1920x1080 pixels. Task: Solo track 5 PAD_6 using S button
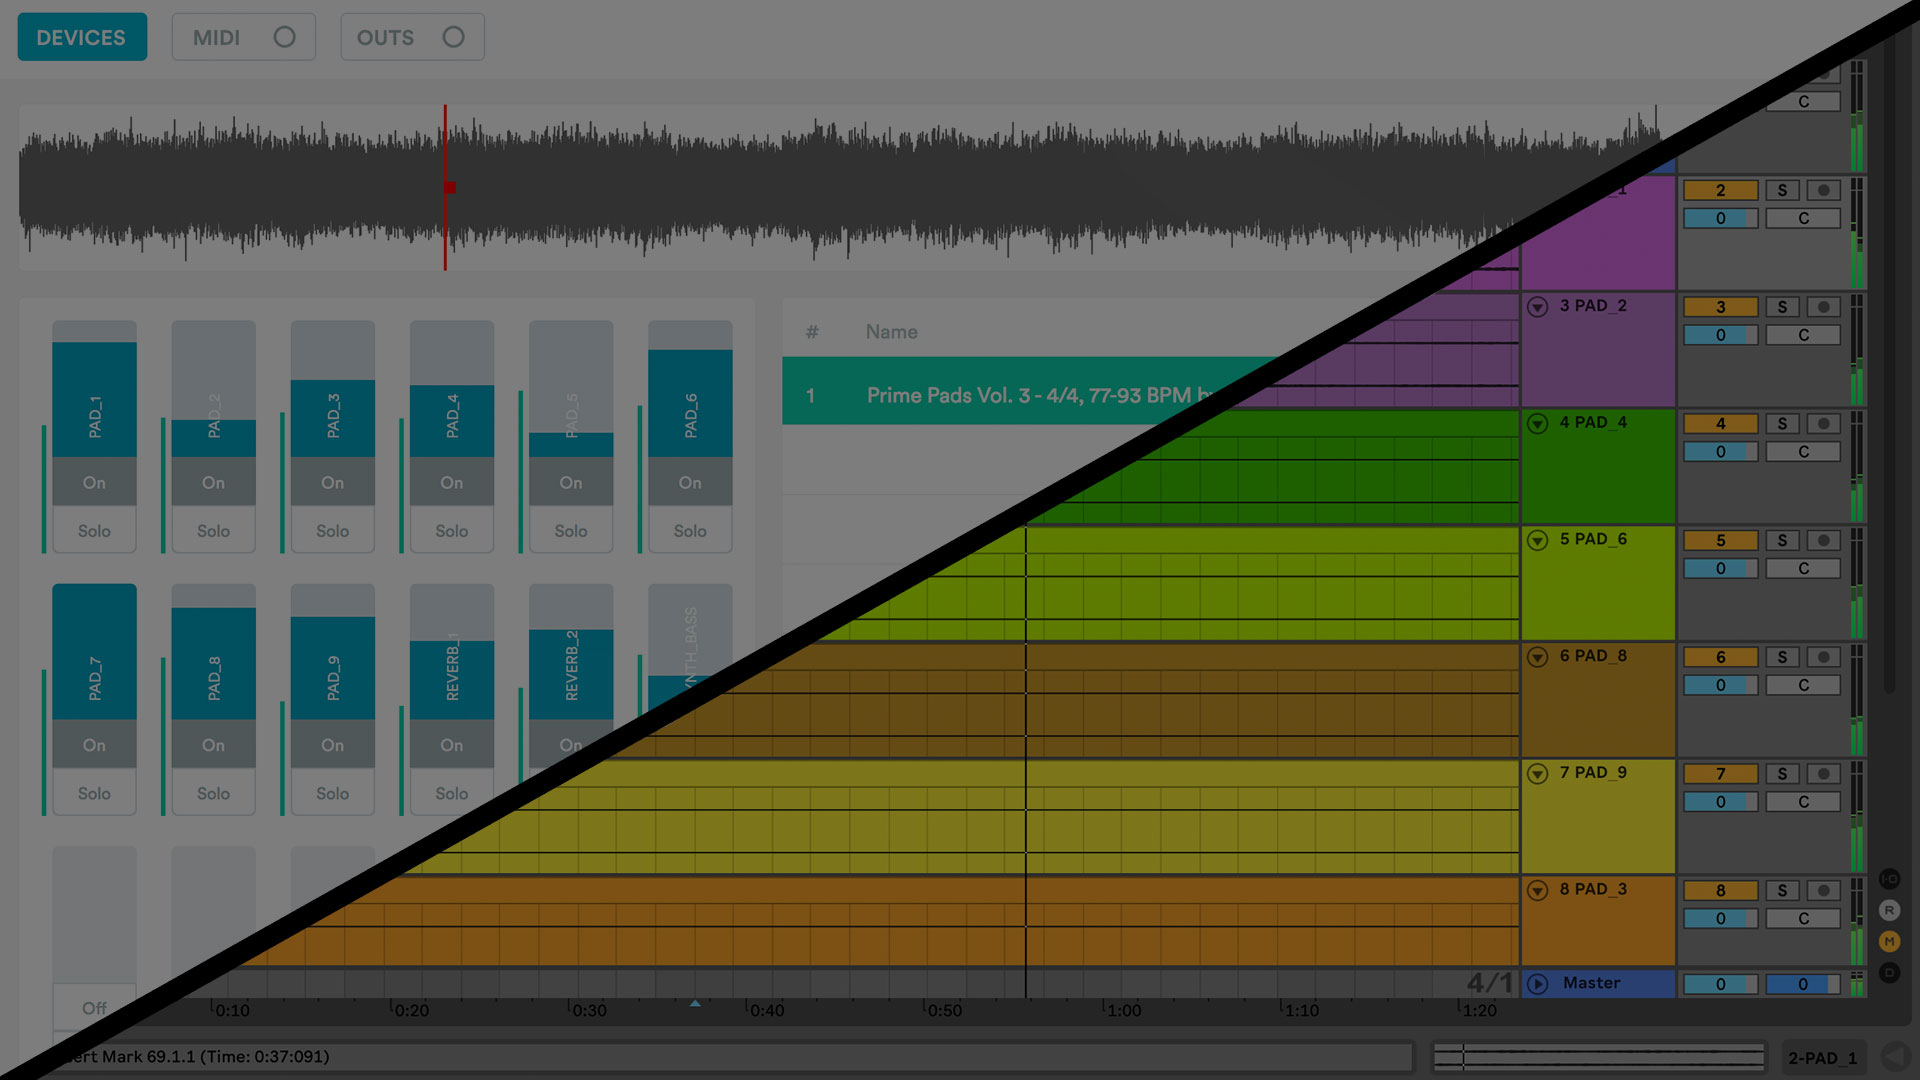point(1782,540)
